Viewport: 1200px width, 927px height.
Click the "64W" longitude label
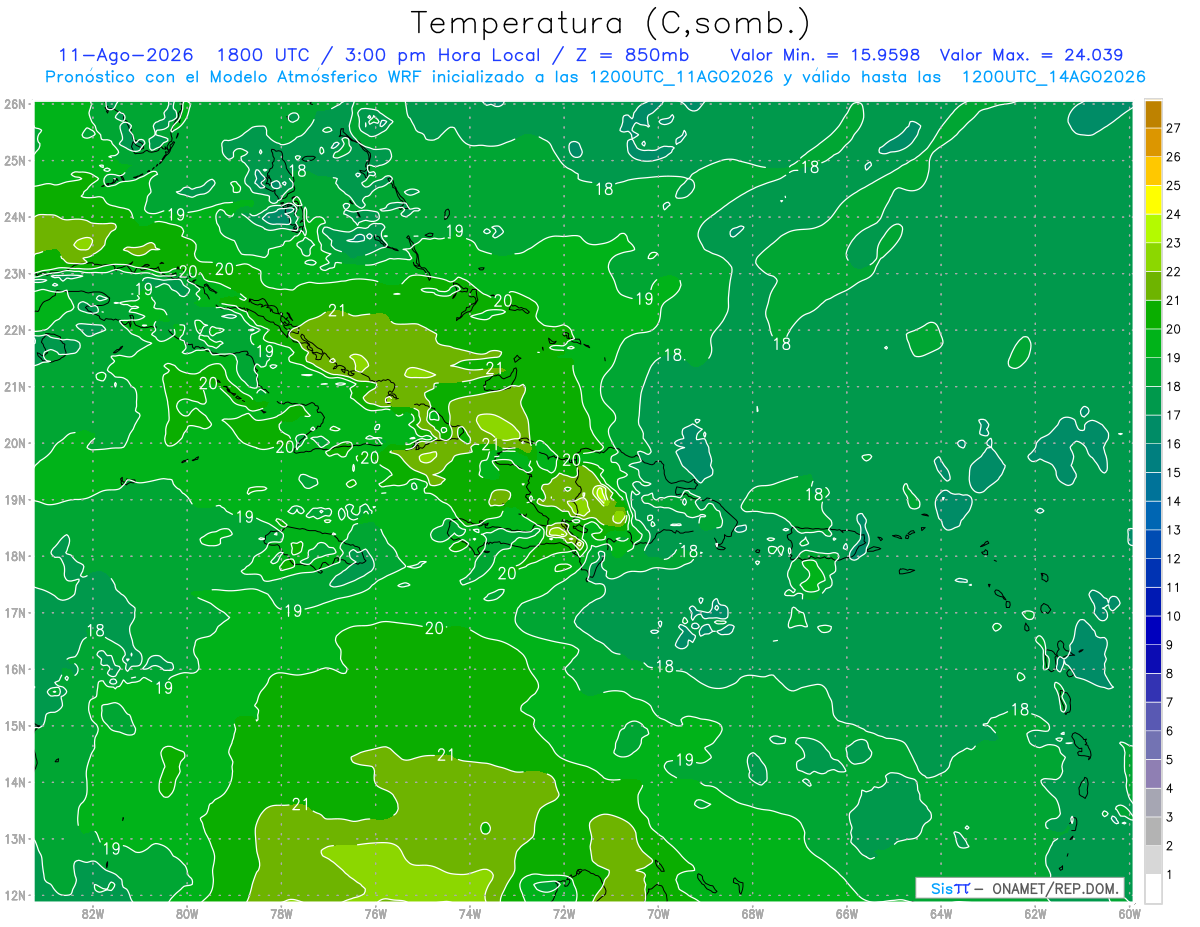[941, 913]
